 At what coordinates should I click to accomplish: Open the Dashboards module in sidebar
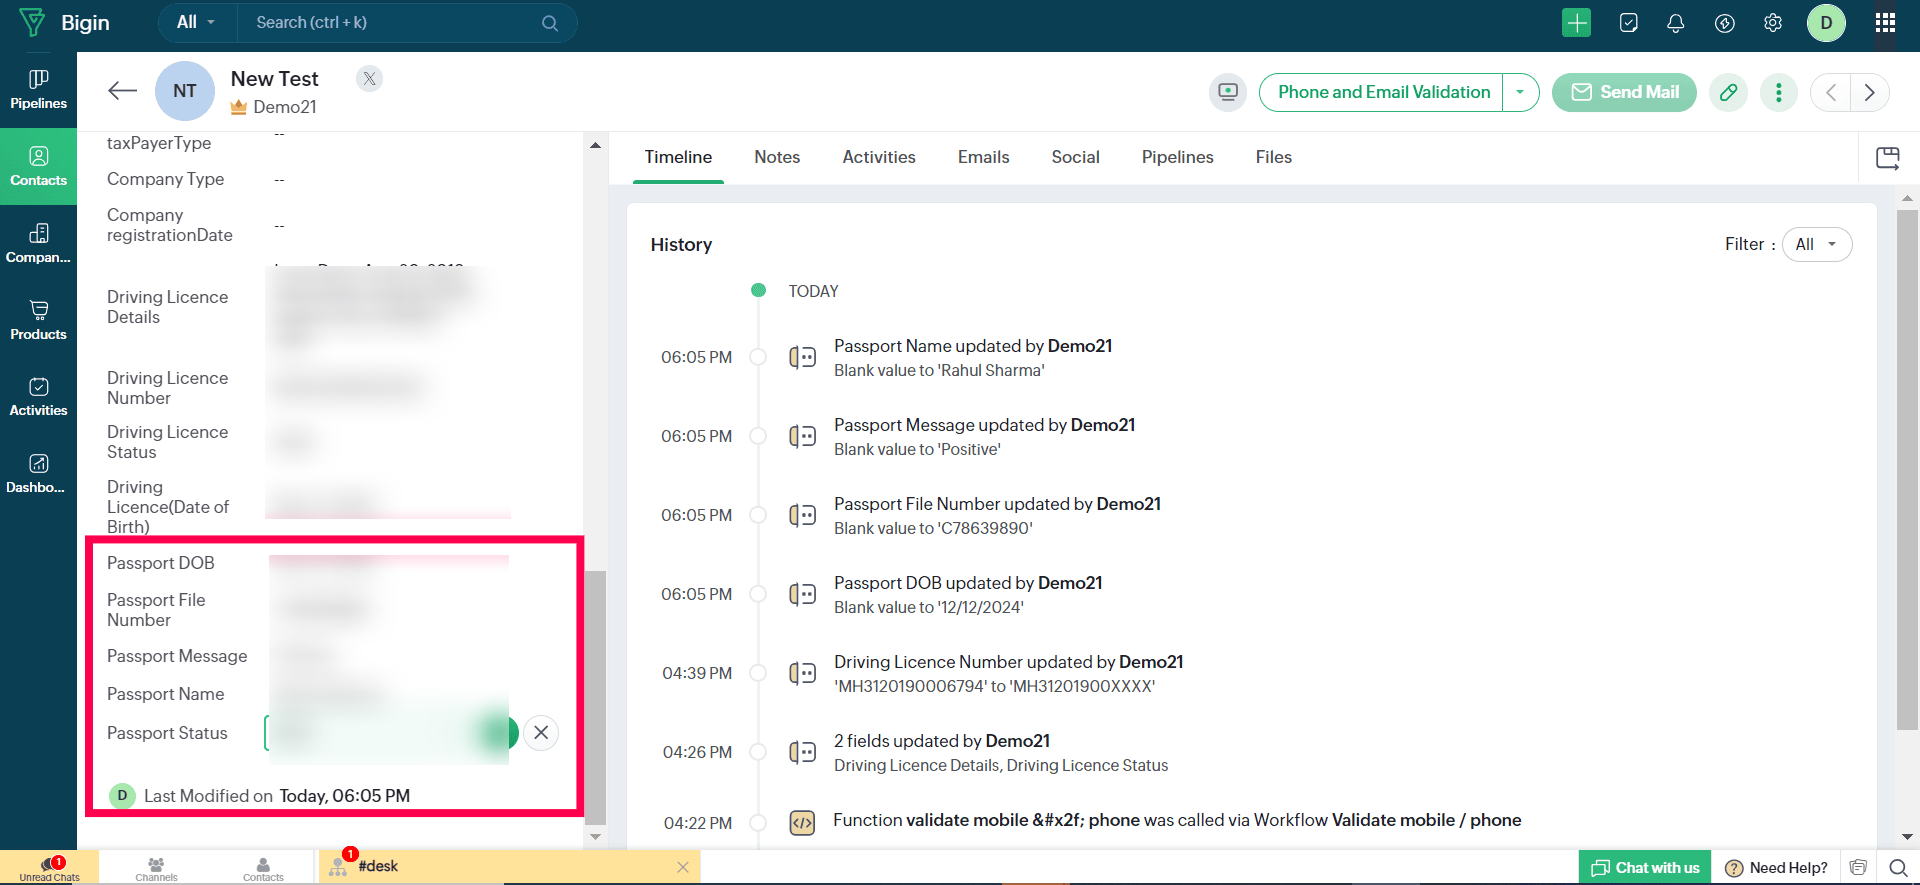coord(38,474)
